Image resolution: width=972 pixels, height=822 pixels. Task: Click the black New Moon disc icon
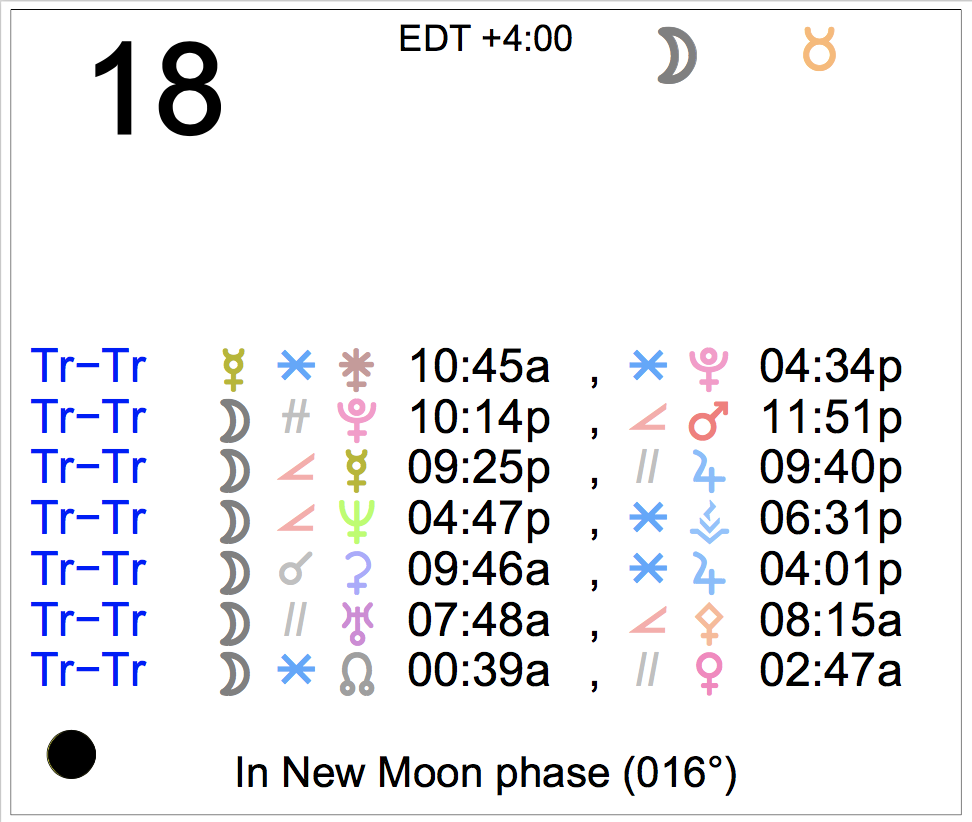click(71, 754)
